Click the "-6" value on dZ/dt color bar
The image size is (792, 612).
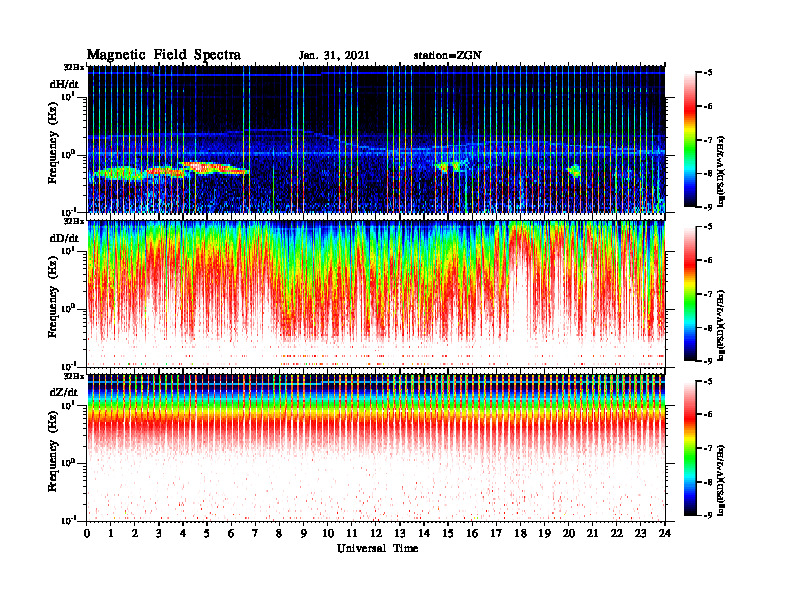tap(708, 415)
